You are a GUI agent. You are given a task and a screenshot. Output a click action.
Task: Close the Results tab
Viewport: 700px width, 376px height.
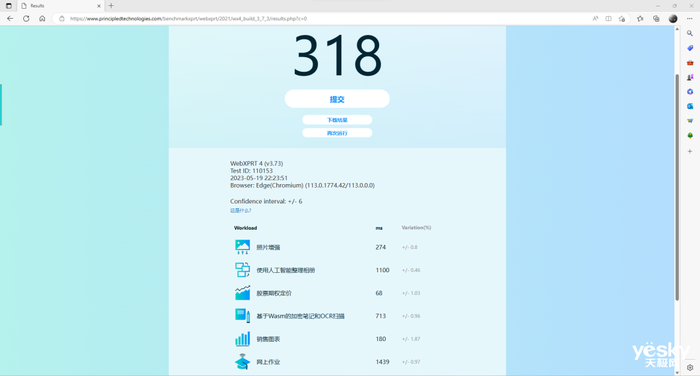tap(99, 6)
